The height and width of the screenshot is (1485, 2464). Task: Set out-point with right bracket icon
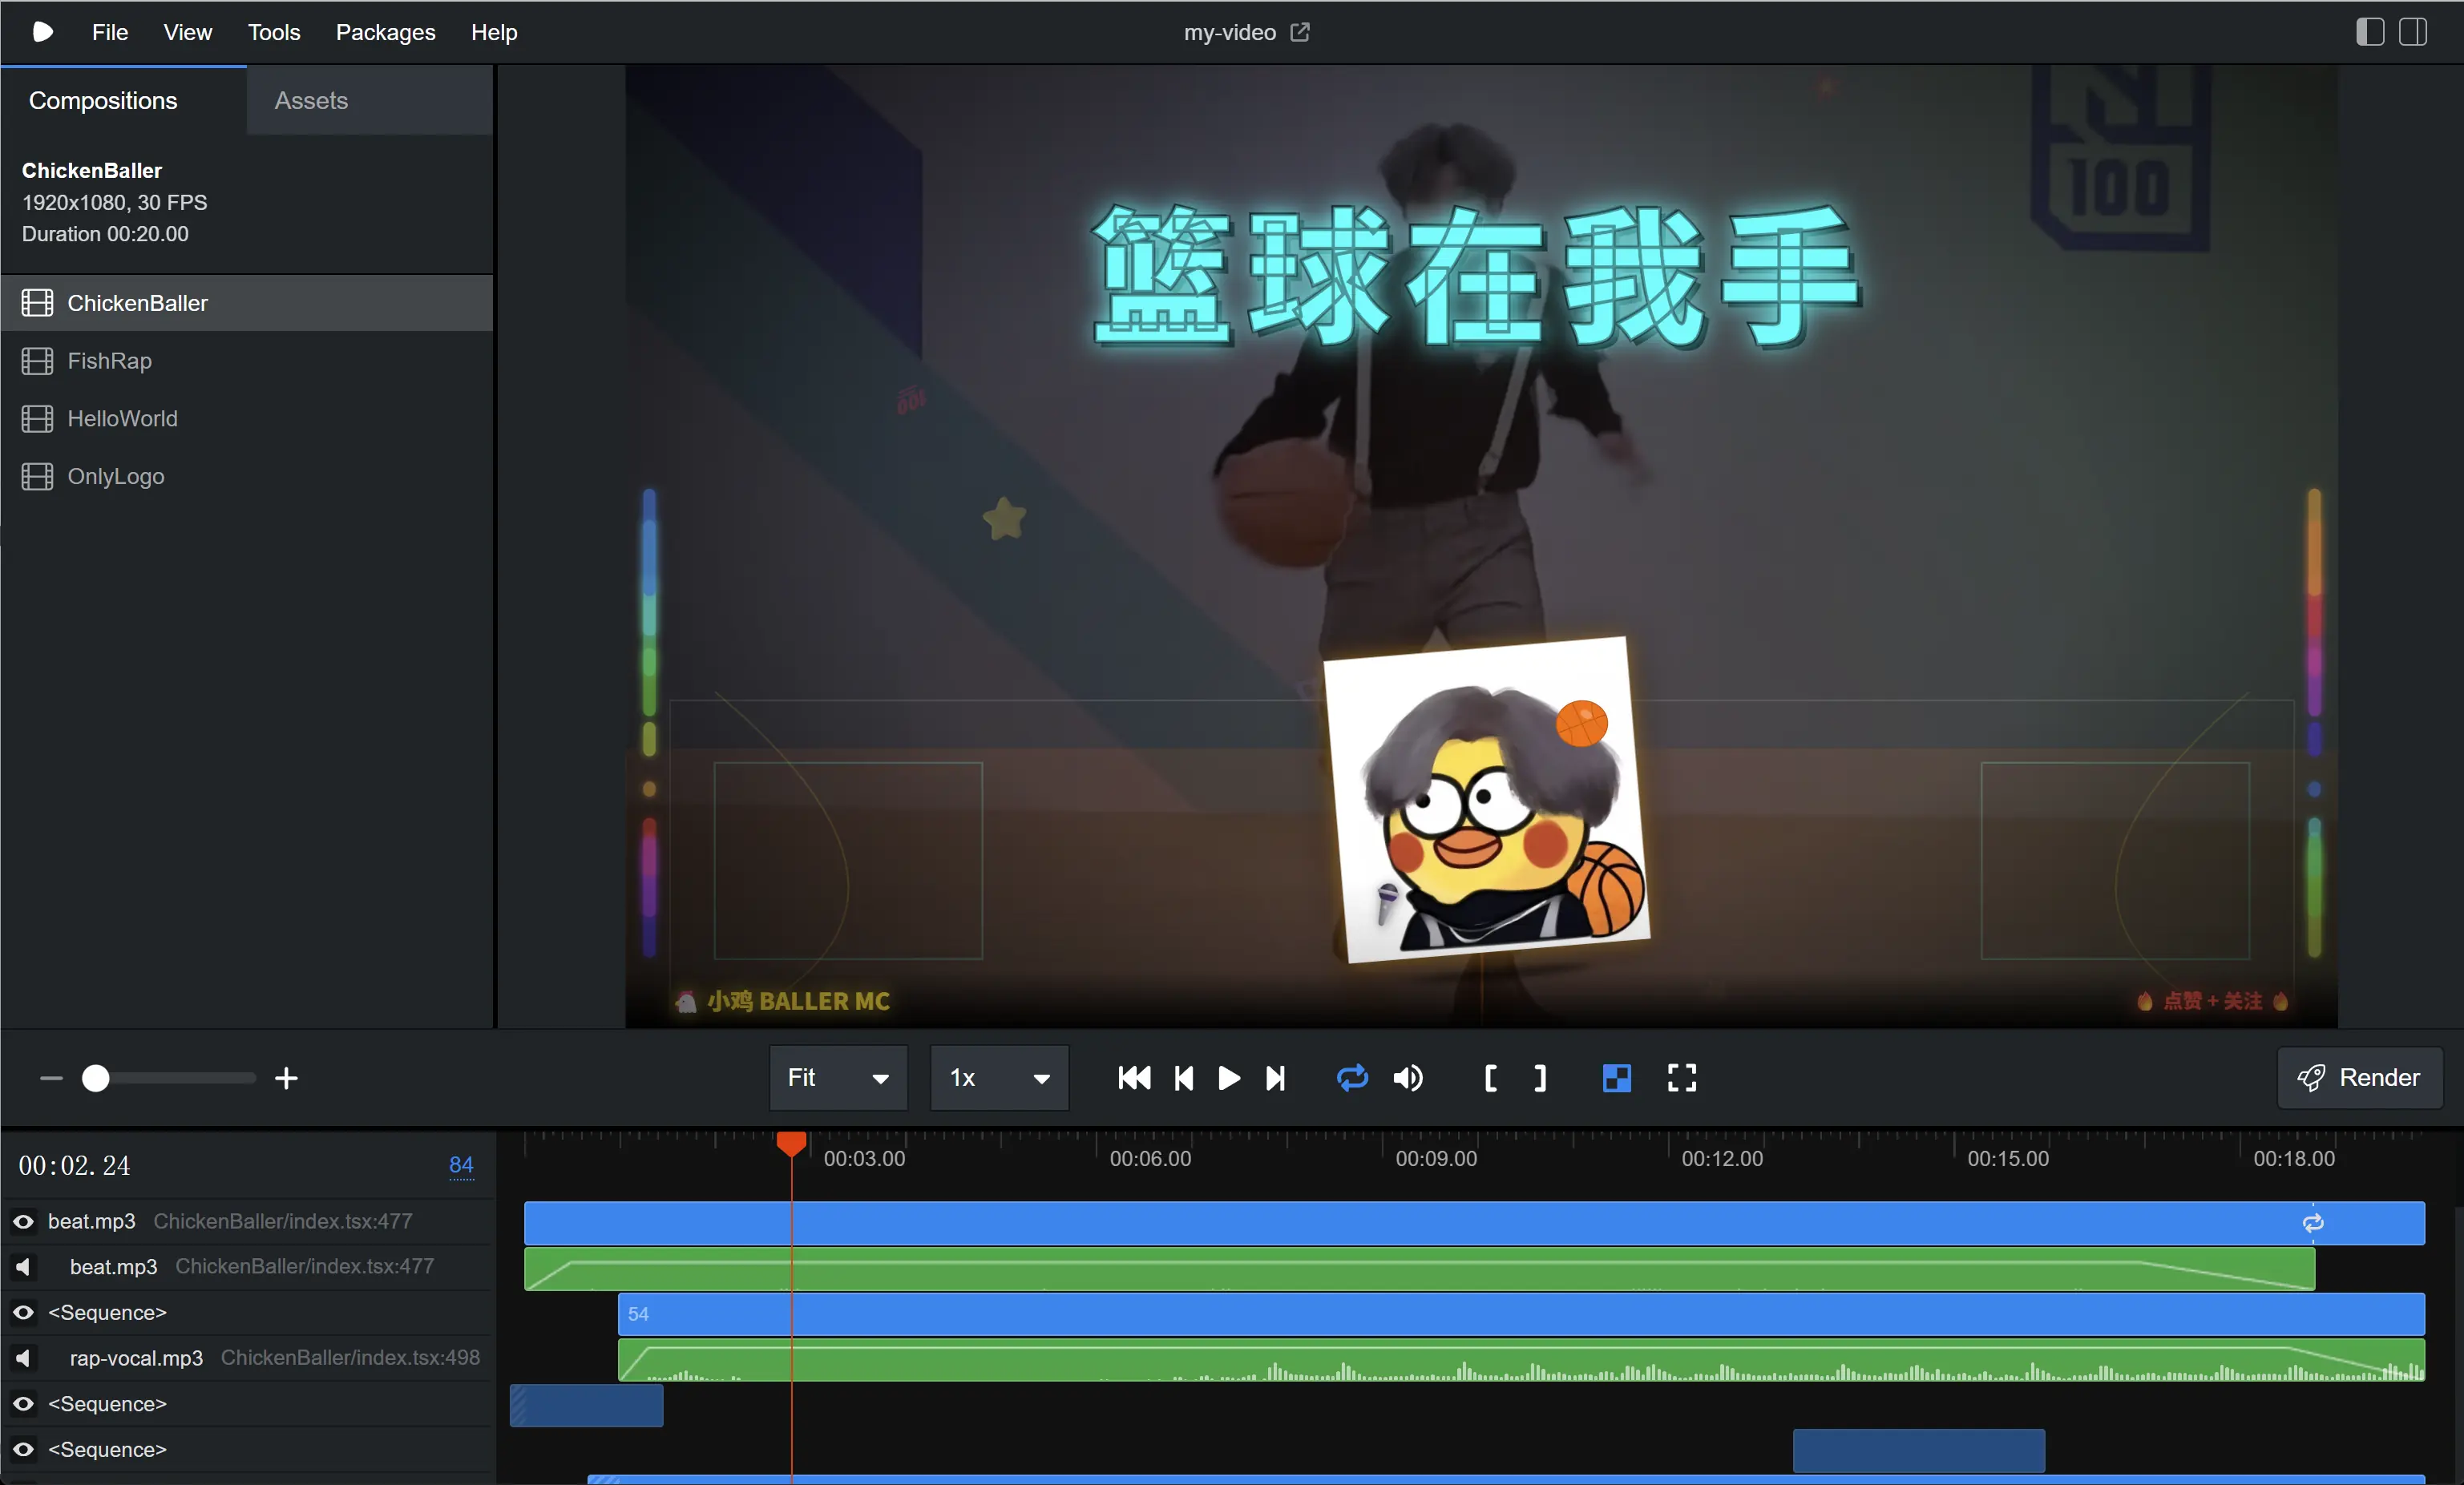click(x=1540, y=1078)
